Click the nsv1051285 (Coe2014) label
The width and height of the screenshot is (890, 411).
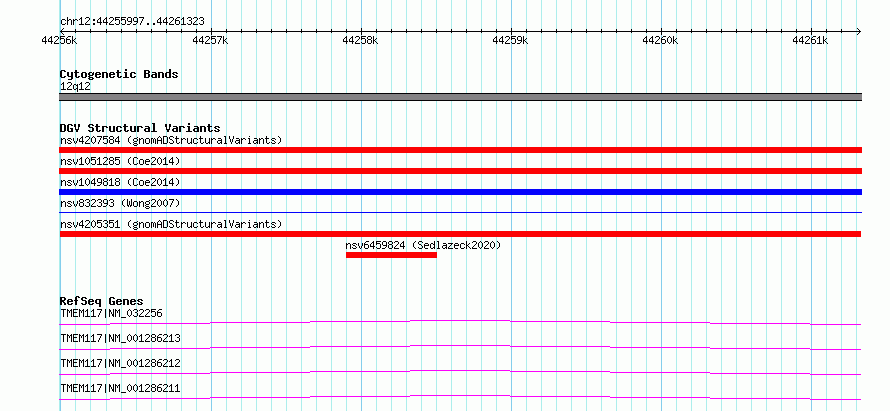(x=120, y=161)
